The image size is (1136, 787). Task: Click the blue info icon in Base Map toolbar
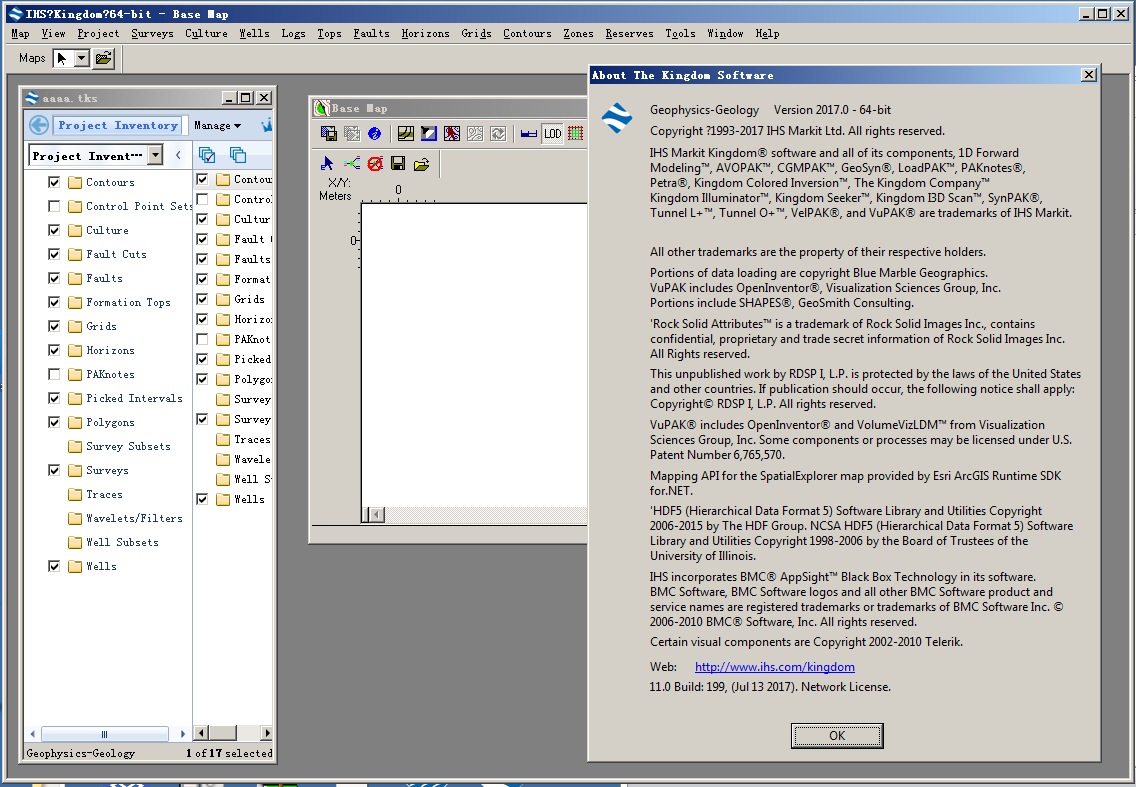375,133
